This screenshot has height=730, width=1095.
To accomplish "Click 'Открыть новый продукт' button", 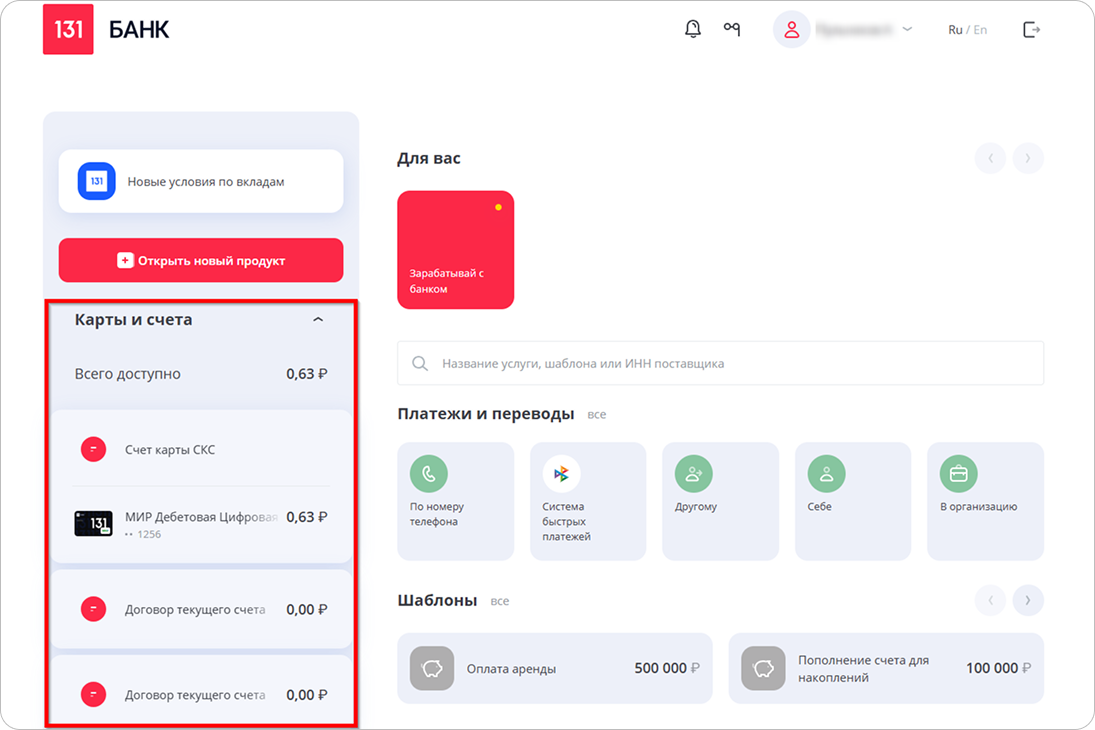I will 201,260.
